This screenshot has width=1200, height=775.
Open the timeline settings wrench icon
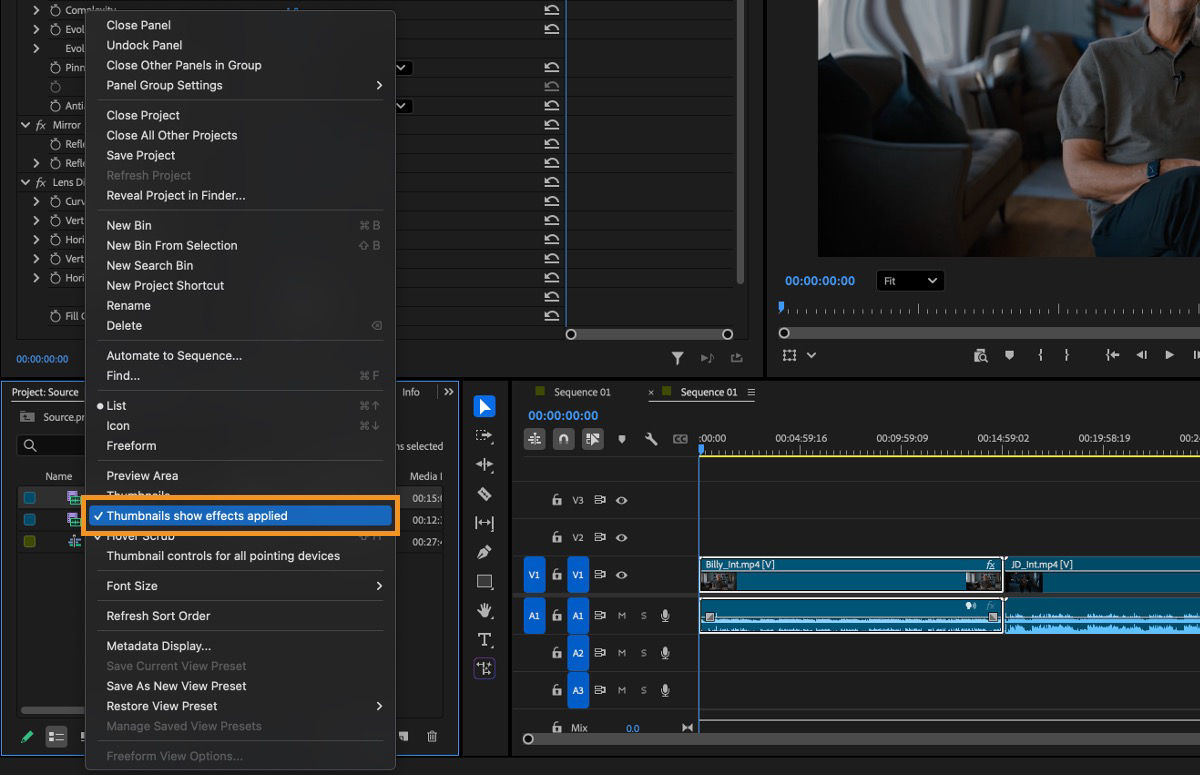[x=652, y=437]
